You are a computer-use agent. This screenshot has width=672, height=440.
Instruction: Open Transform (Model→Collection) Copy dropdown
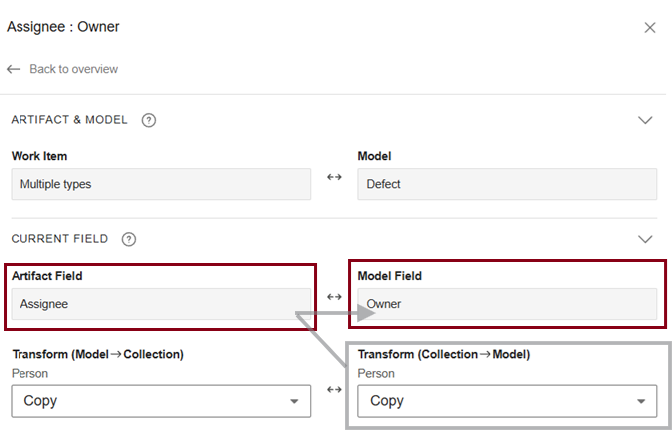click(x=161, y=401)
